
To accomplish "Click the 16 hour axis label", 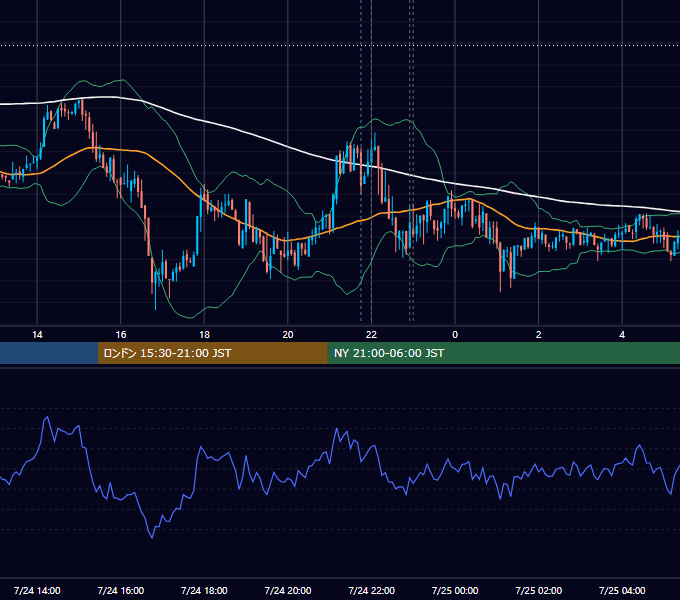I will (x=121, y=335).
